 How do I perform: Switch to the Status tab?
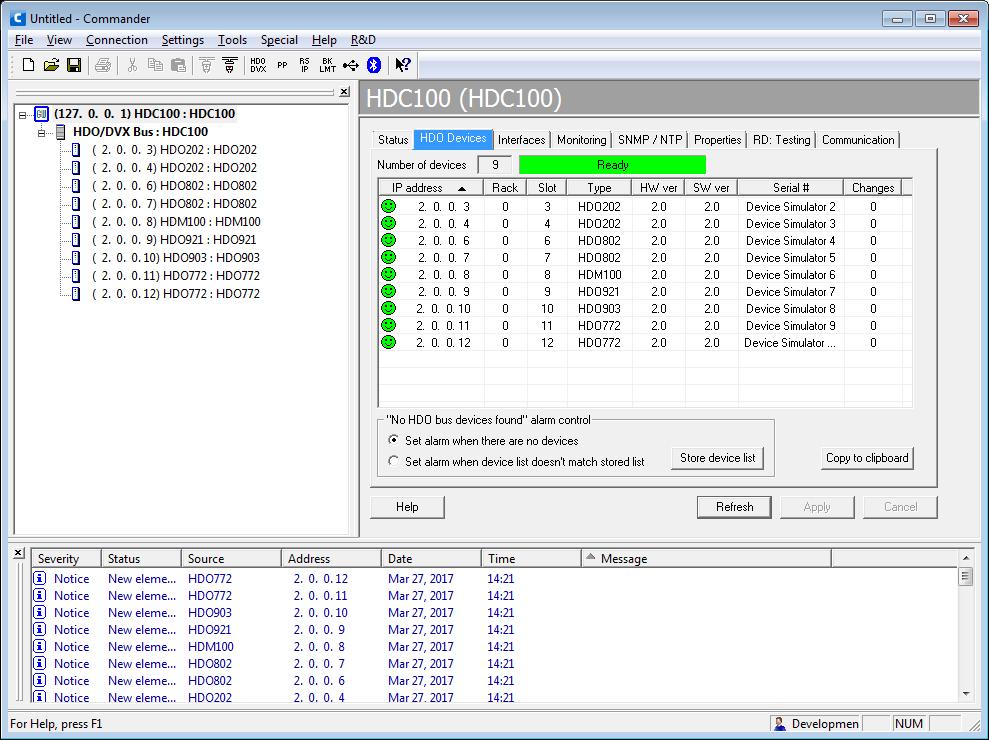[x=393, y=140]
